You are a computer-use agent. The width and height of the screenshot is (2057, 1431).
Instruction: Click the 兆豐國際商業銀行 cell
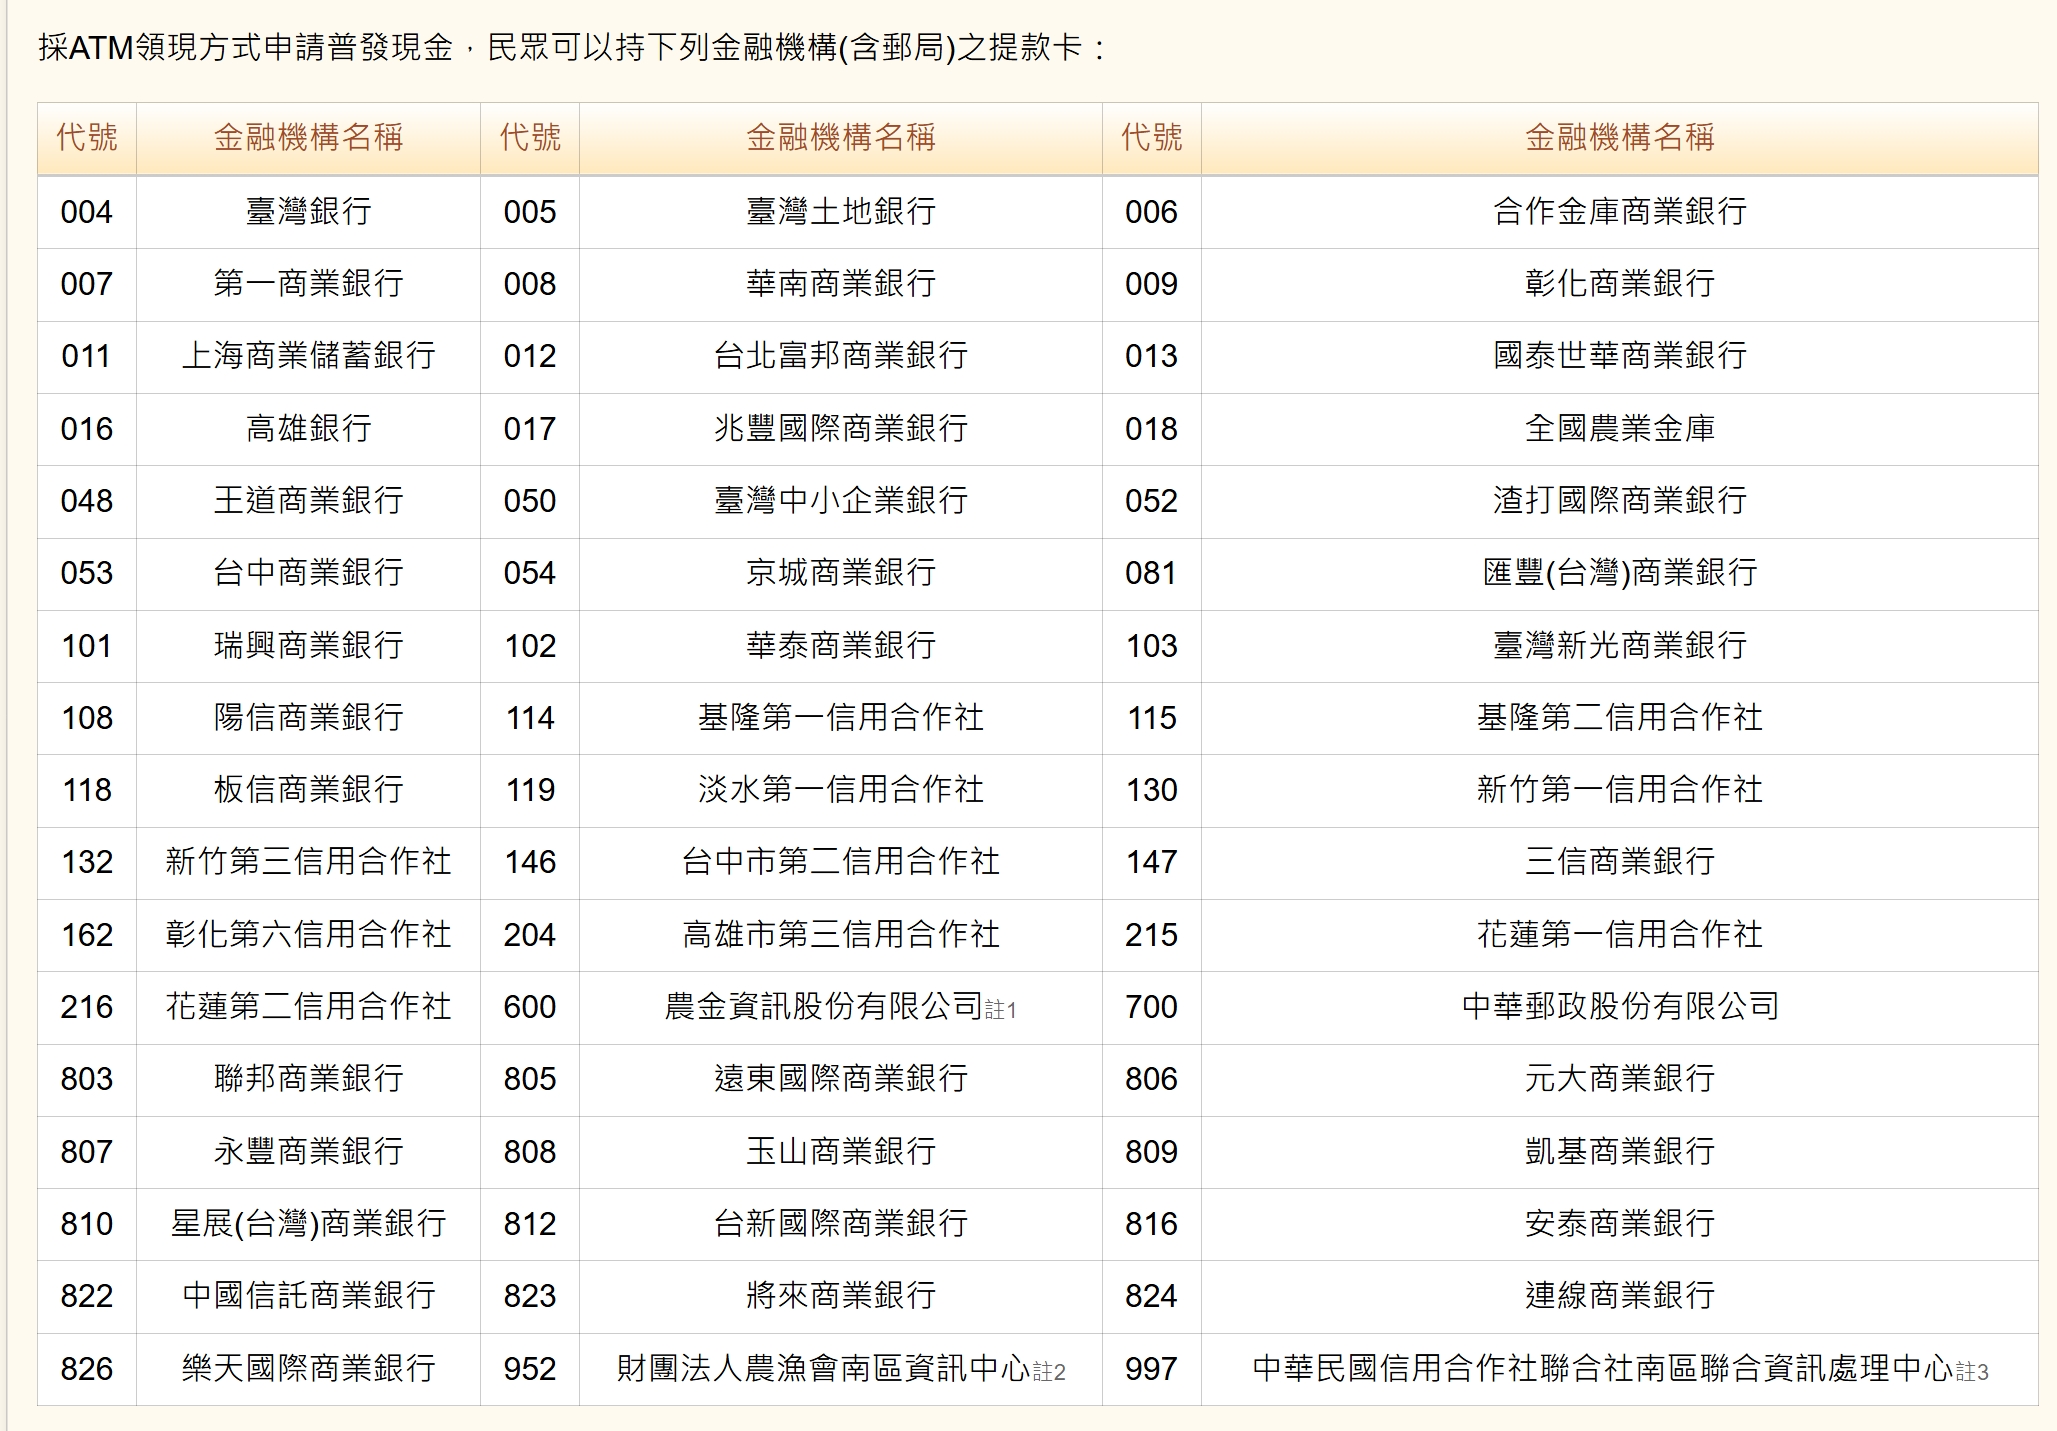[840, 429]
